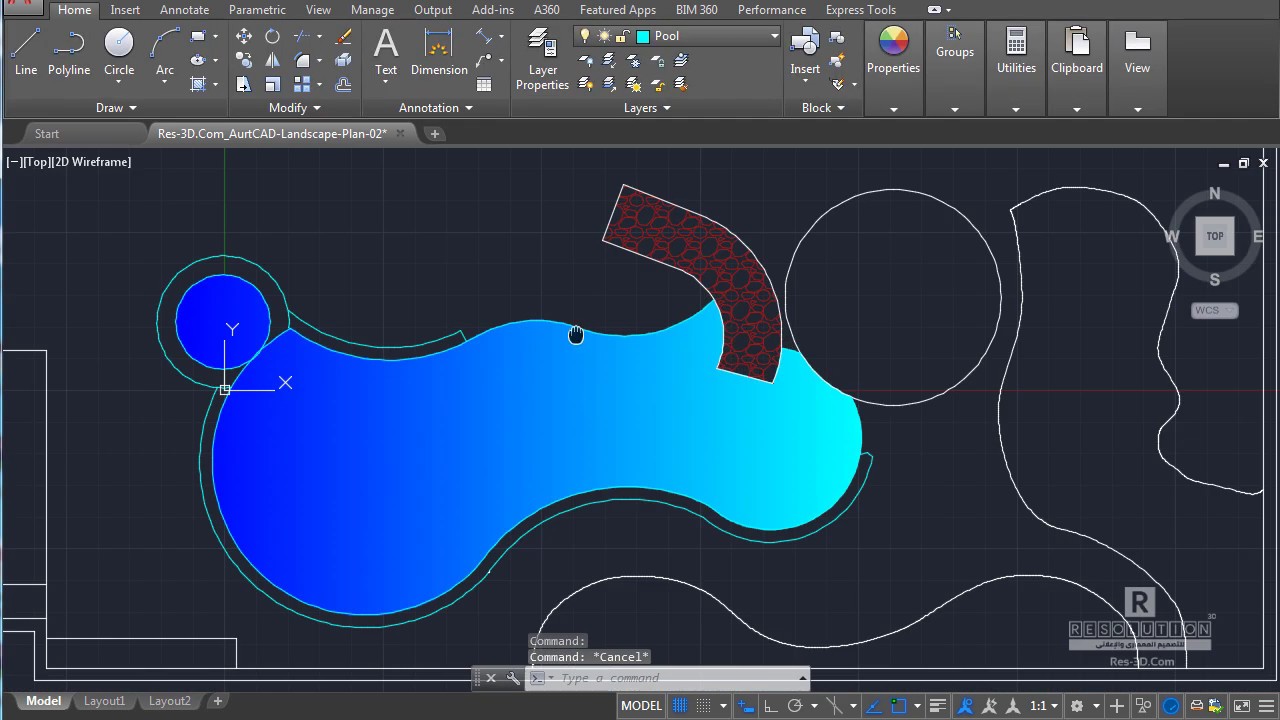The width and height of the screenshot is (1280, 720).
Task: Open the Layout2 tab
Action: [169, 701]
